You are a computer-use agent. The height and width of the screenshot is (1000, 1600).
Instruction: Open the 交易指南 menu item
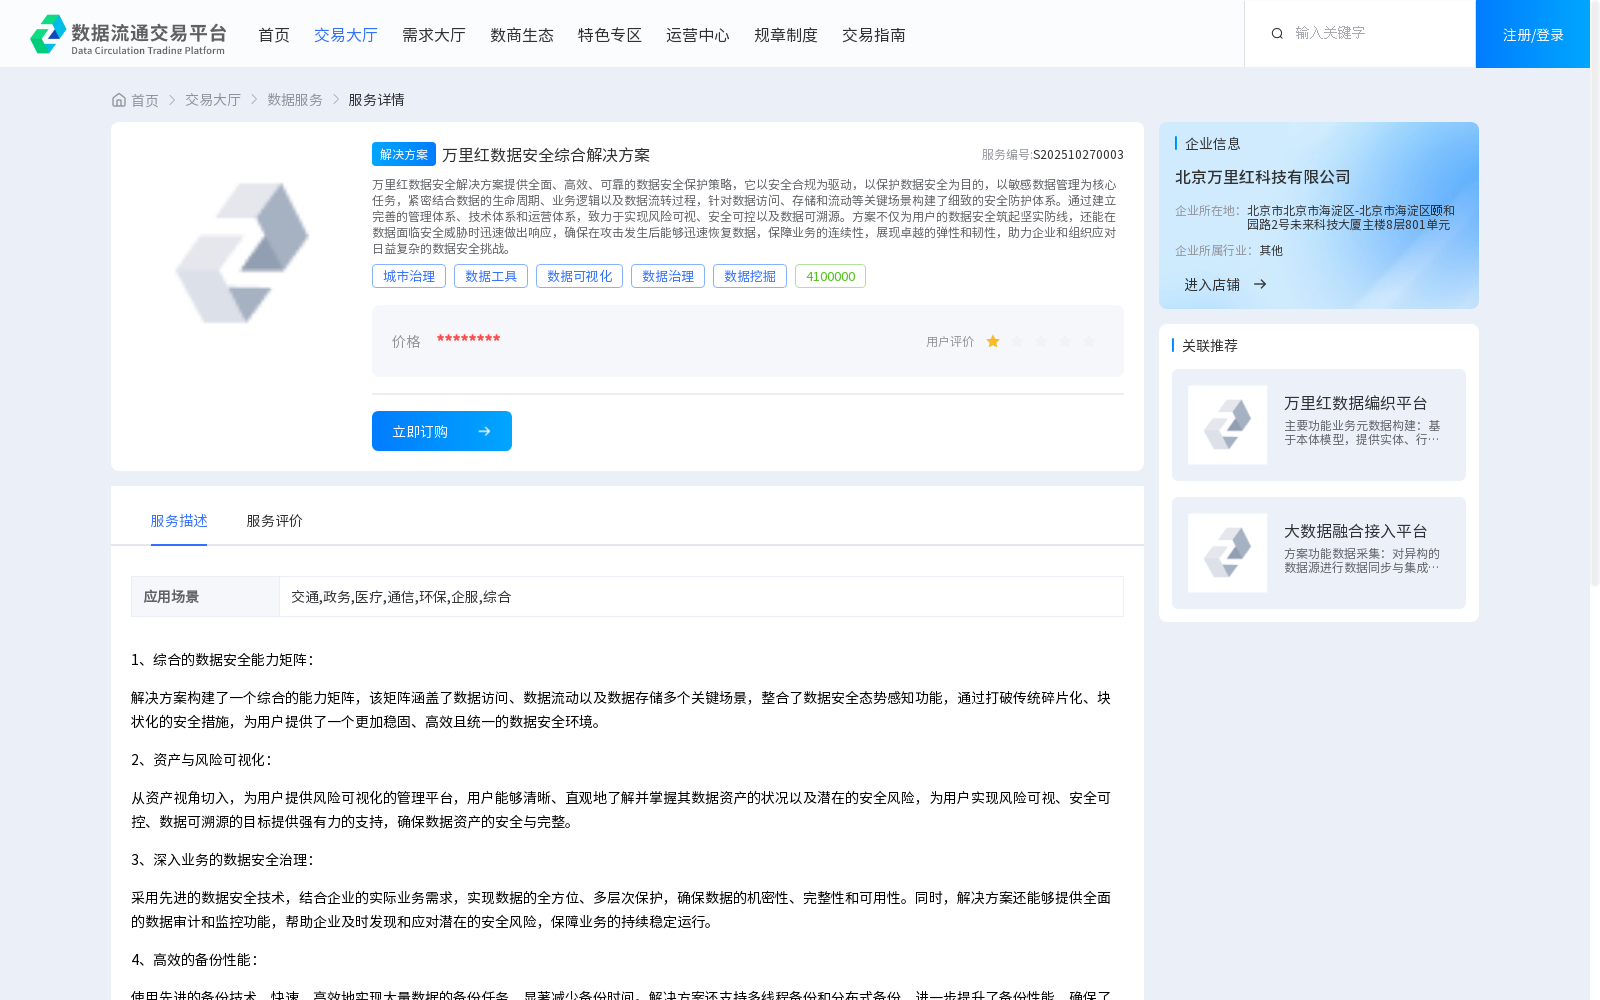874,35
